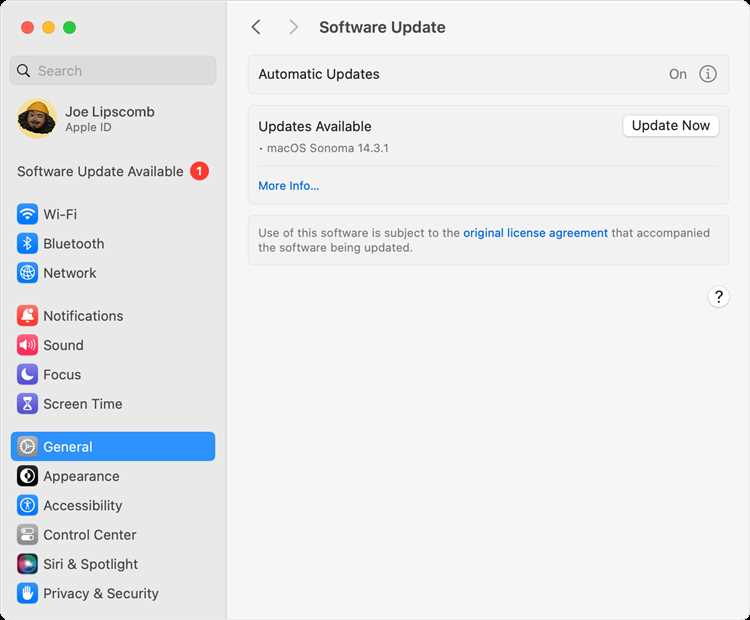This screenshot has height=620, width=750.
Task: Select Bluetooth label in sidebar
Action: coord(74,244)
